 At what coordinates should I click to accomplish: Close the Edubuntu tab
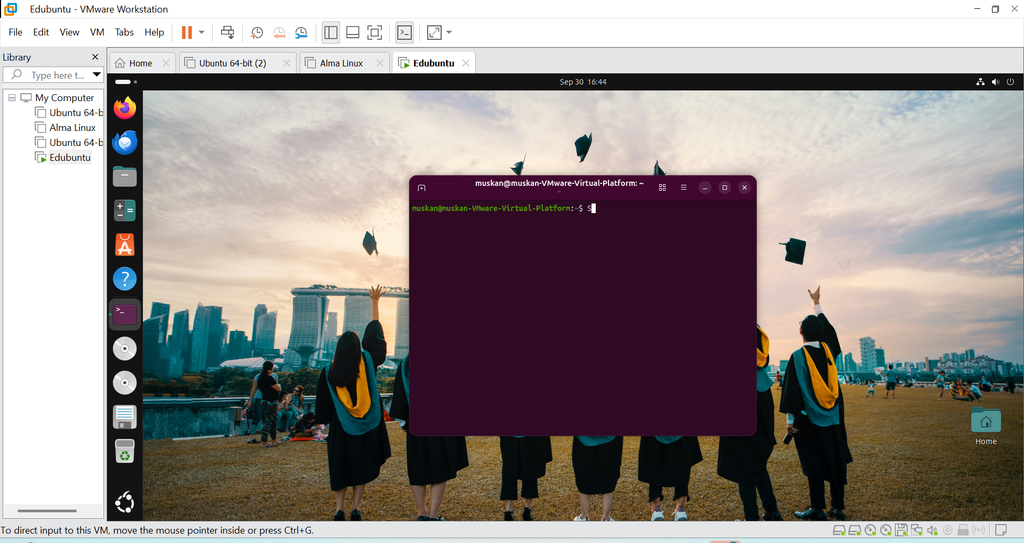pyautogui.click(x=466, y=63)
